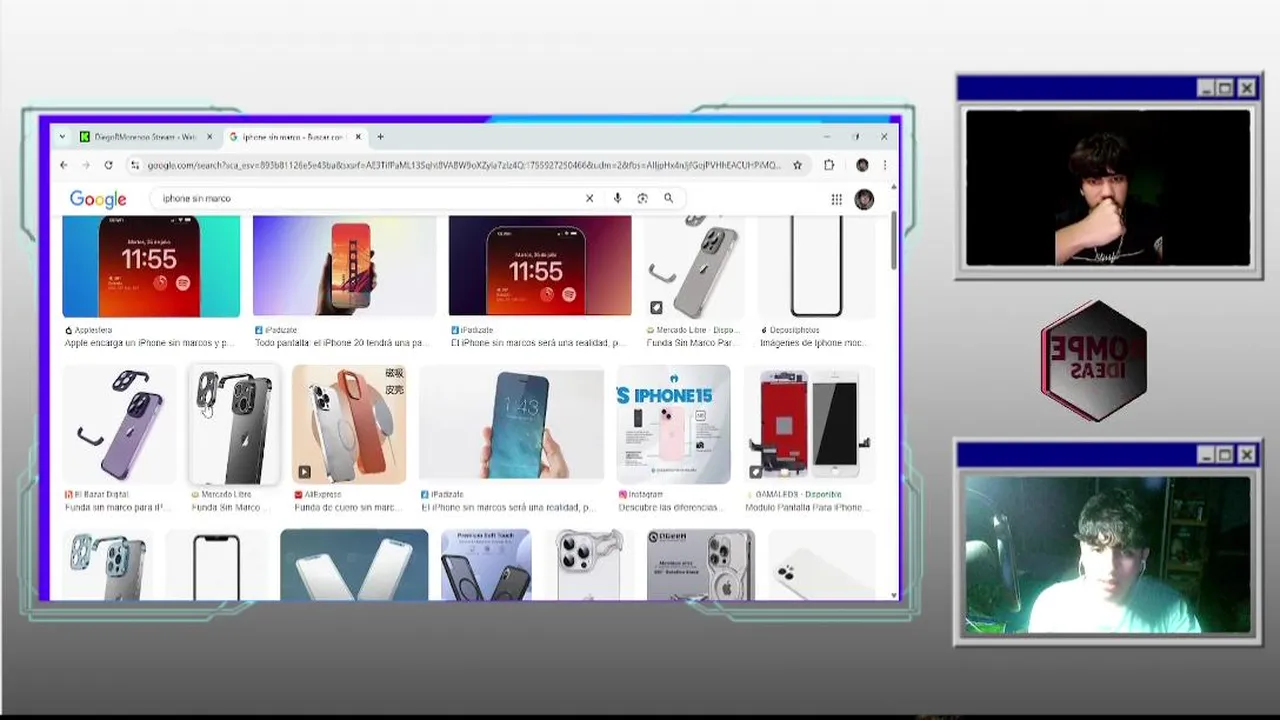The width and height of the screenshot is (1280, 720).
Task: Reload the current page
Action: pyautogui.click(x=108, y=165)
